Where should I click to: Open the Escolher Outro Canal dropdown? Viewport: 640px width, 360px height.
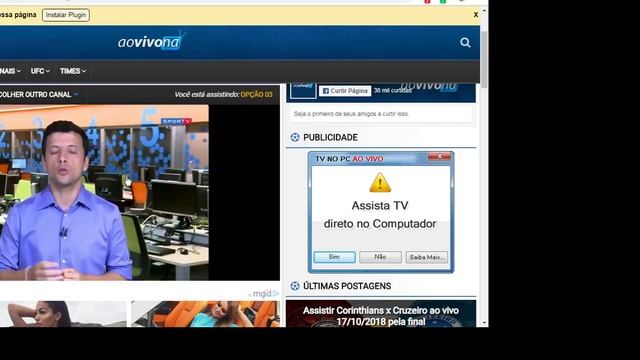(x=39, y=94)
